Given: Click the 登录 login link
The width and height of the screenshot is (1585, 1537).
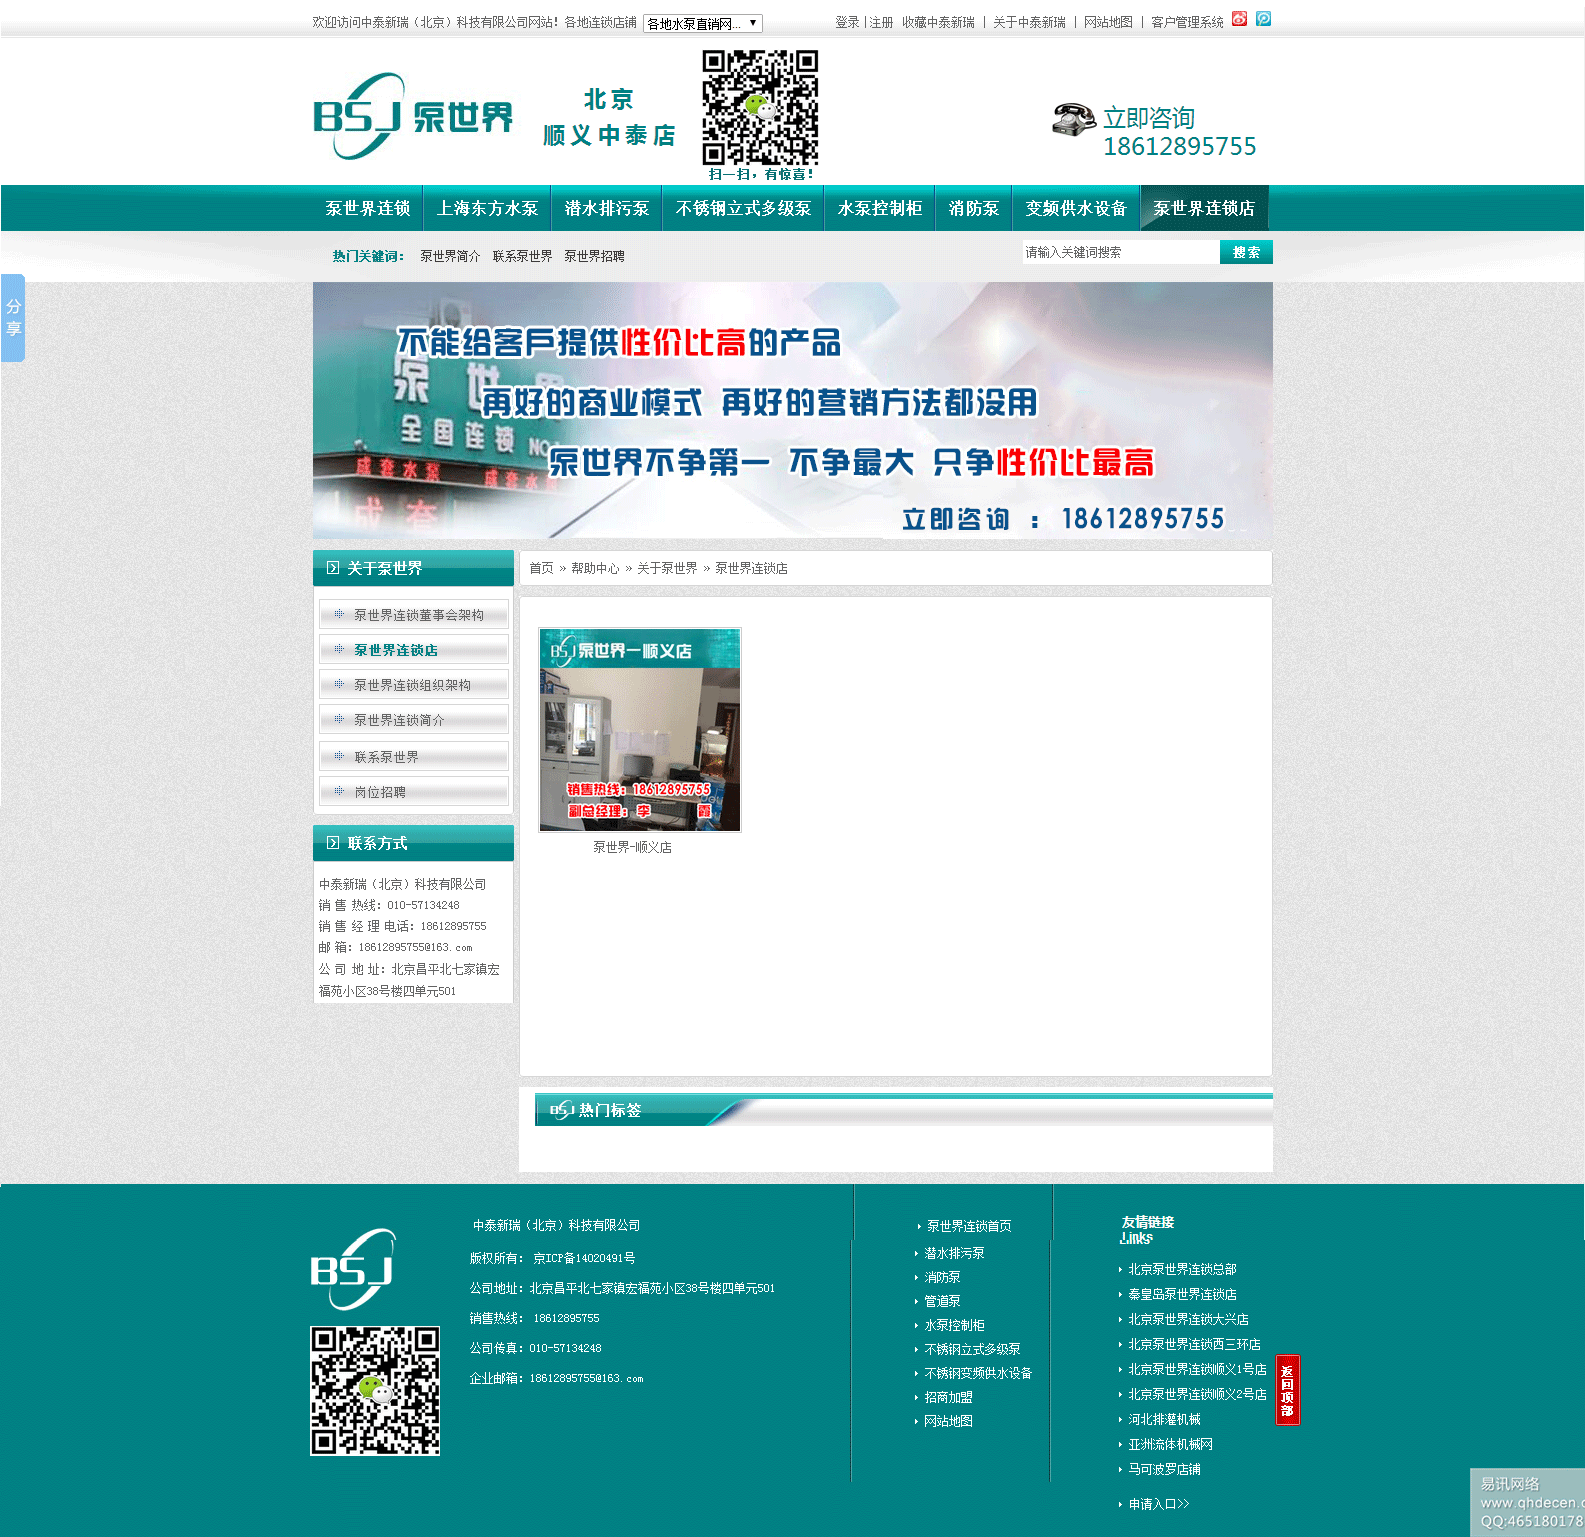Looking at the screenshot, I should [847, 22].
